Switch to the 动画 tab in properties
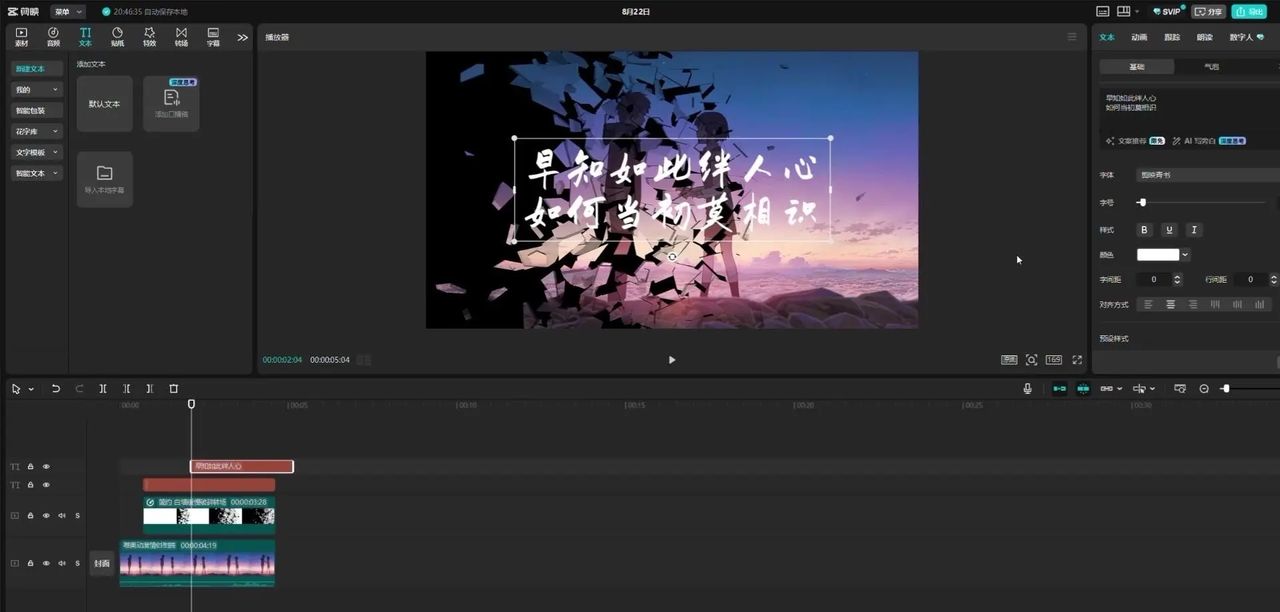 [x=1139, y=37]
